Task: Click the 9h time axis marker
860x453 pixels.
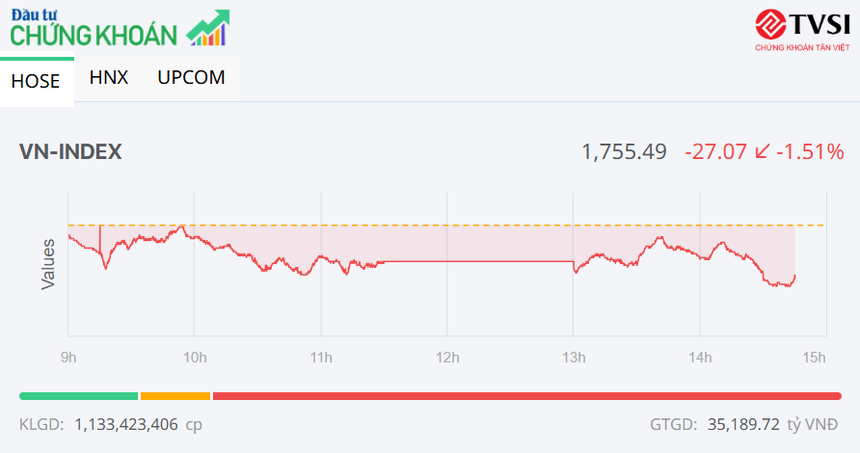Action: (68, 357)
